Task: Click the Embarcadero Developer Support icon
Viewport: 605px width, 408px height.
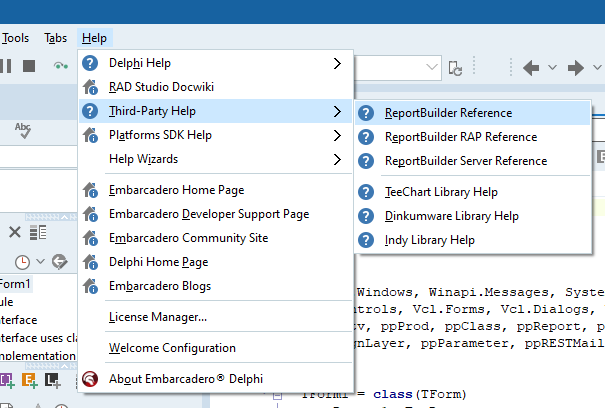Action: point(90,214)
